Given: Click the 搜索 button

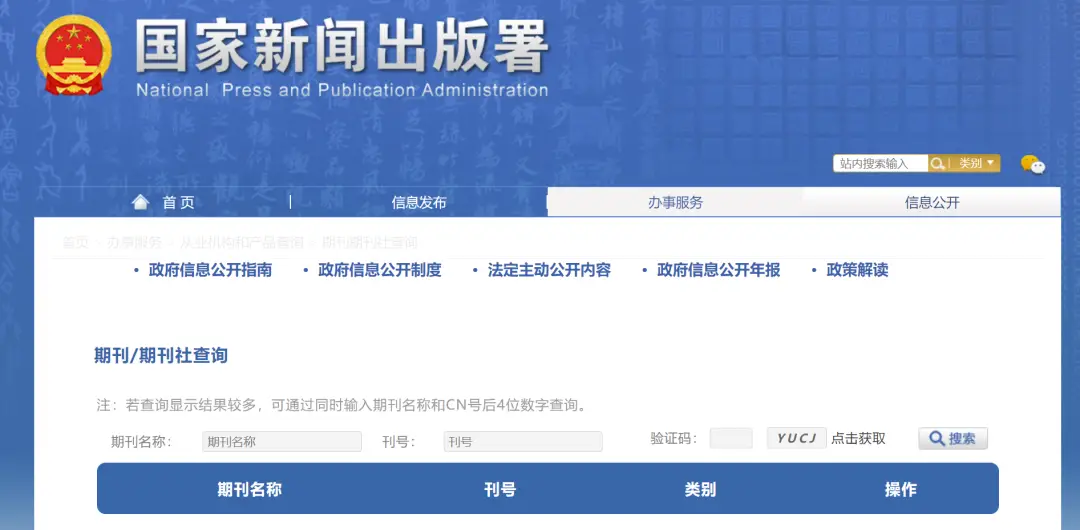Looking at the screenshot, I should click(953, 438).
